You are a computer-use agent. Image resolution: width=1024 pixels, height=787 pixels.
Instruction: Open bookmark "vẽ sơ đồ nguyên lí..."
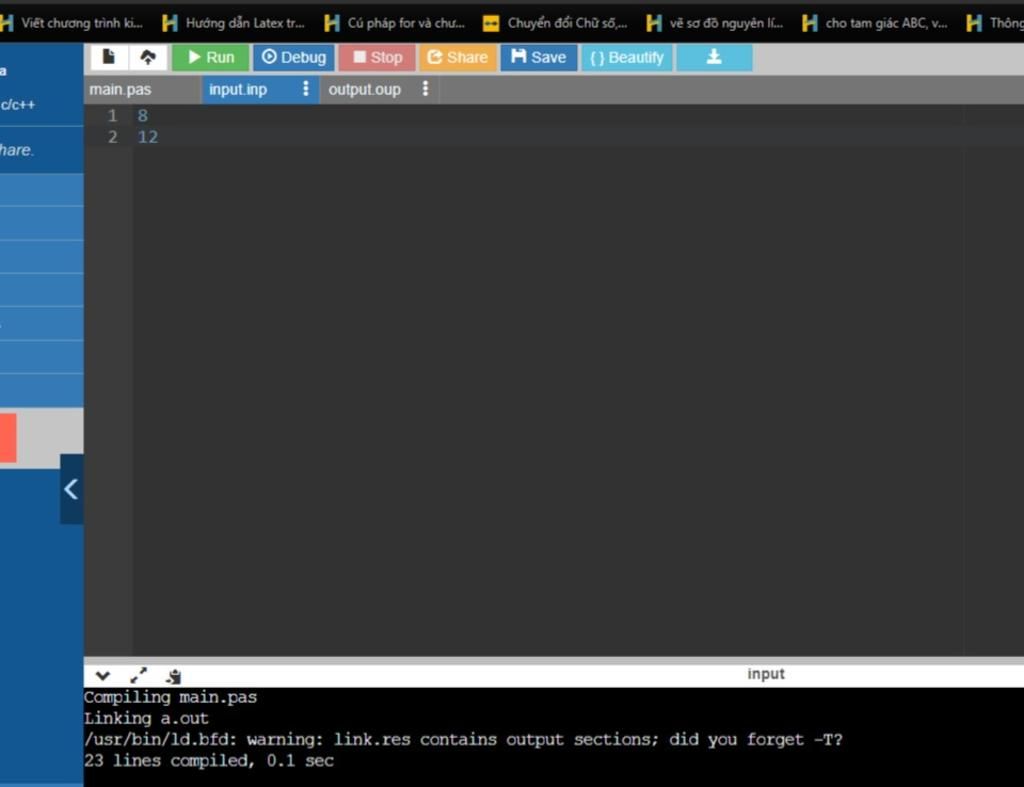(x=714, y=23)
